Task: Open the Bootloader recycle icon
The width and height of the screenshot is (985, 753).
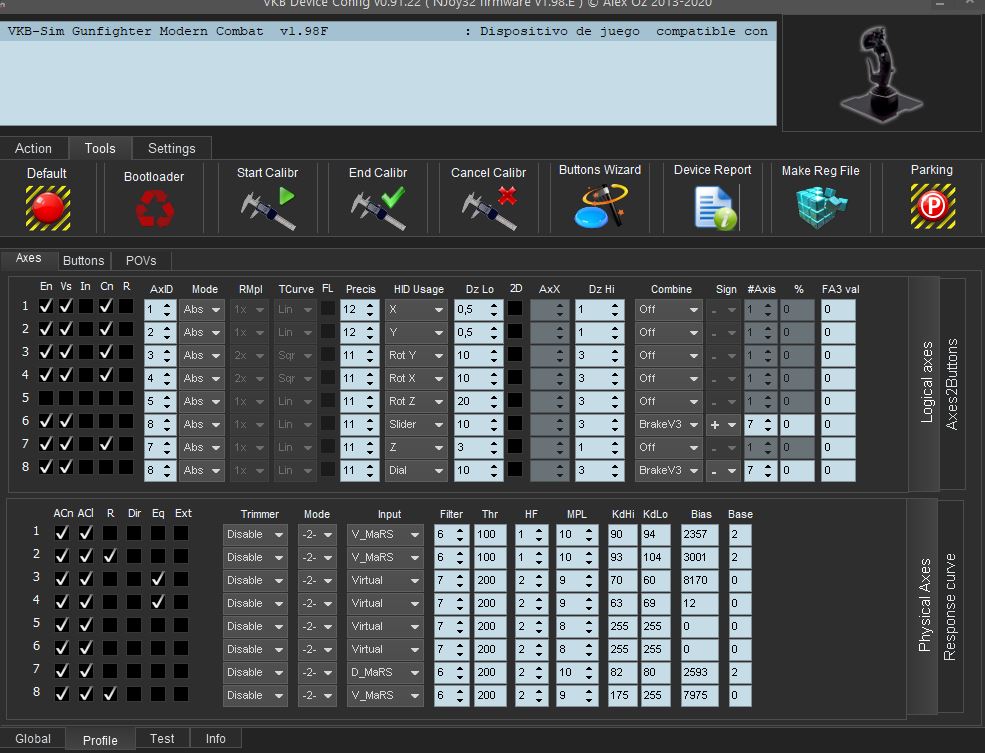Action: [x=154, y=209]
